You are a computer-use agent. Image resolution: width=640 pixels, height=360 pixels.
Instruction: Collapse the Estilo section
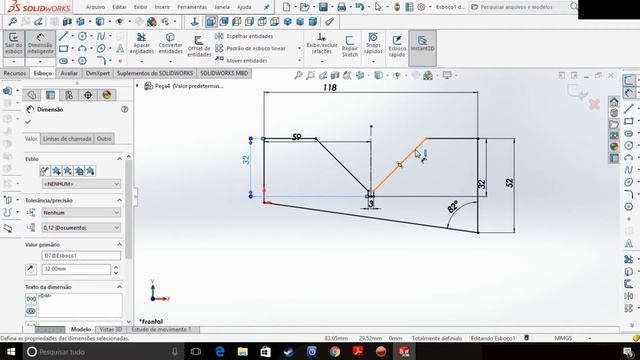tap(119, 159)
